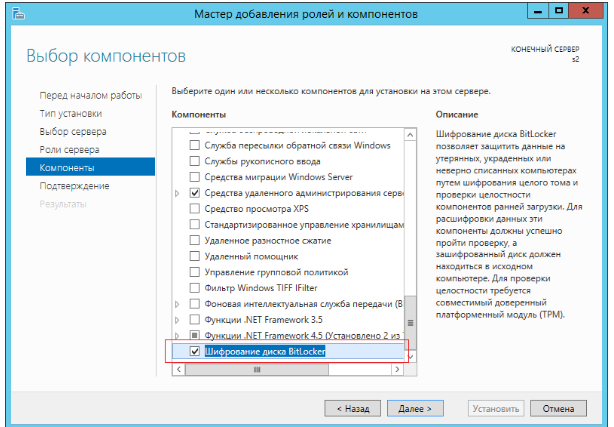The width and height of the screenshot is (614, 427).
Task: Close the wizard with the red X
Action: 587,11
